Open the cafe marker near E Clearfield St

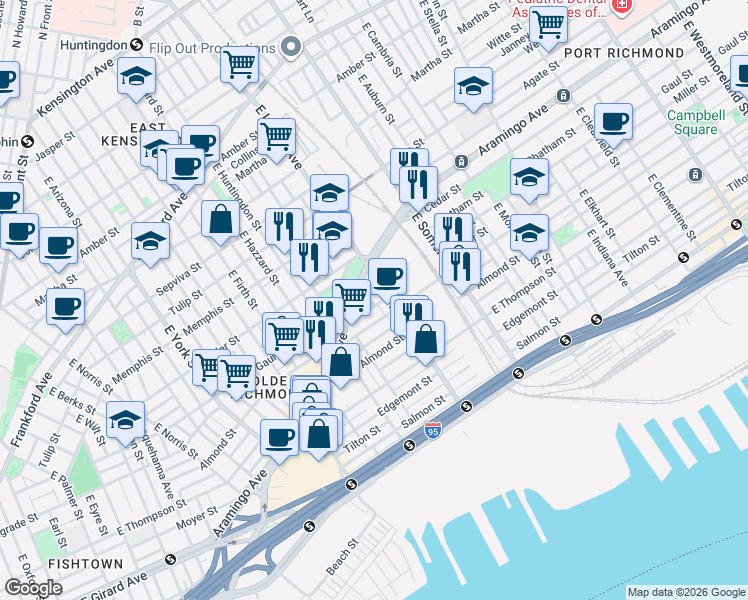coord(613,125)
